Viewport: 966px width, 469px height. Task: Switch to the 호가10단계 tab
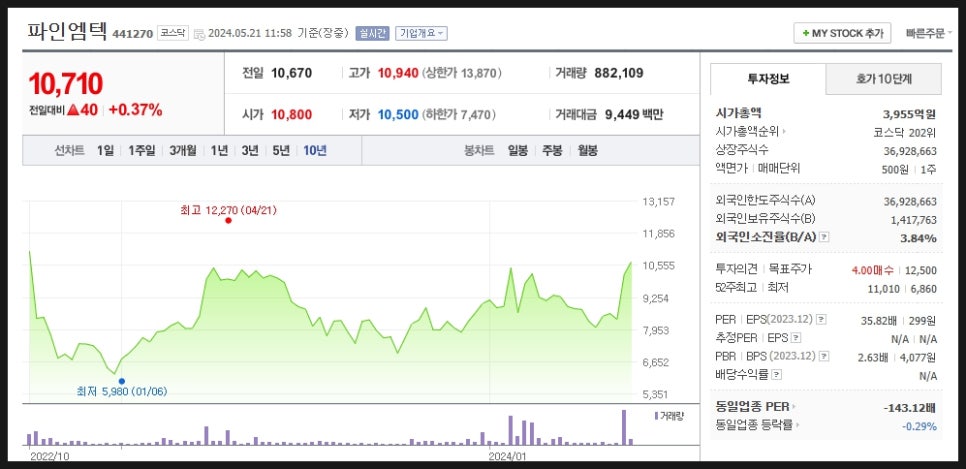(884, 79)
